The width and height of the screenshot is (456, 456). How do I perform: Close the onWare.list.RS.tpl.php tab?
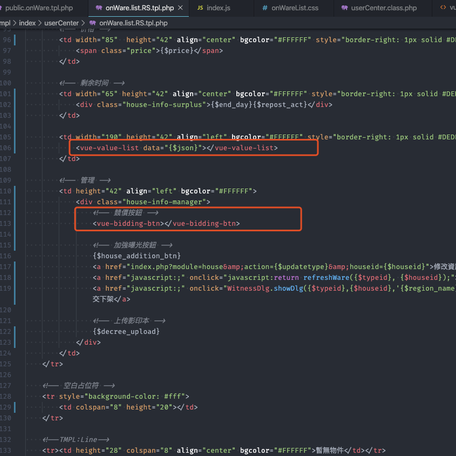tap(180, 8)
